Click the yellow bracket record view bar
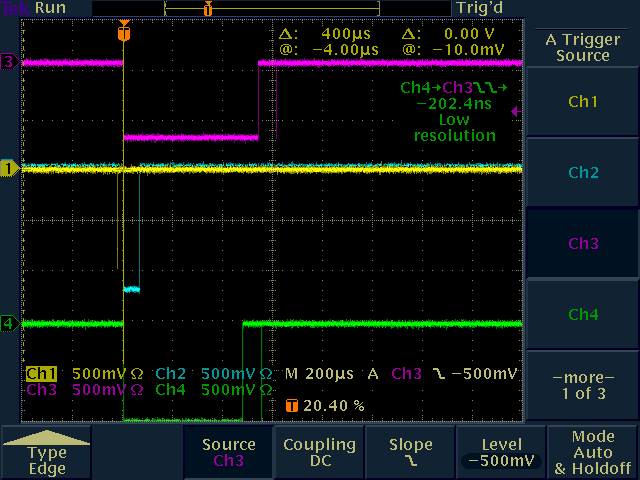The width and height of the screenshot is (640, 480). pyautogui.click(x=272, y=9)
